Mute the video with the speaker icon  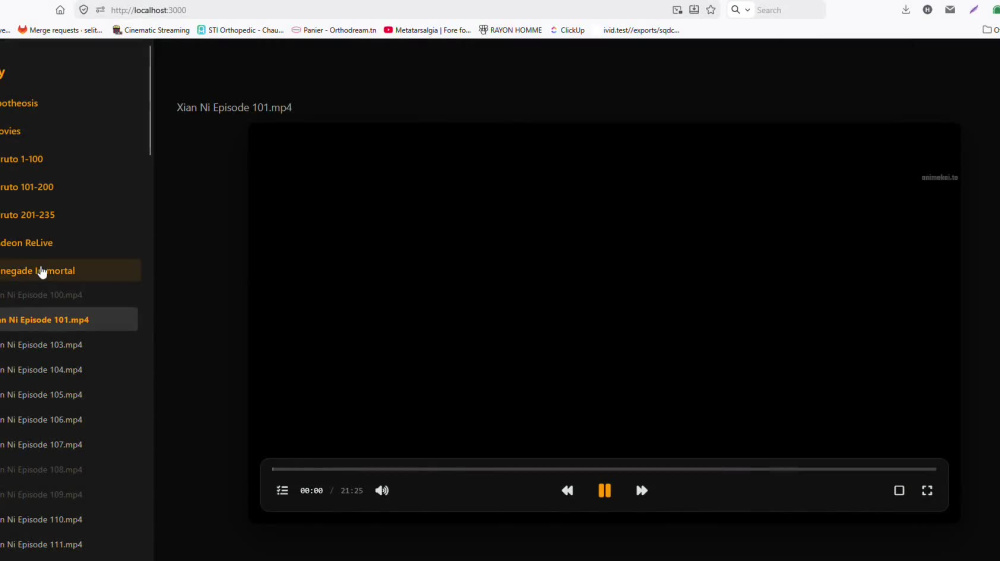coord(382,490)
